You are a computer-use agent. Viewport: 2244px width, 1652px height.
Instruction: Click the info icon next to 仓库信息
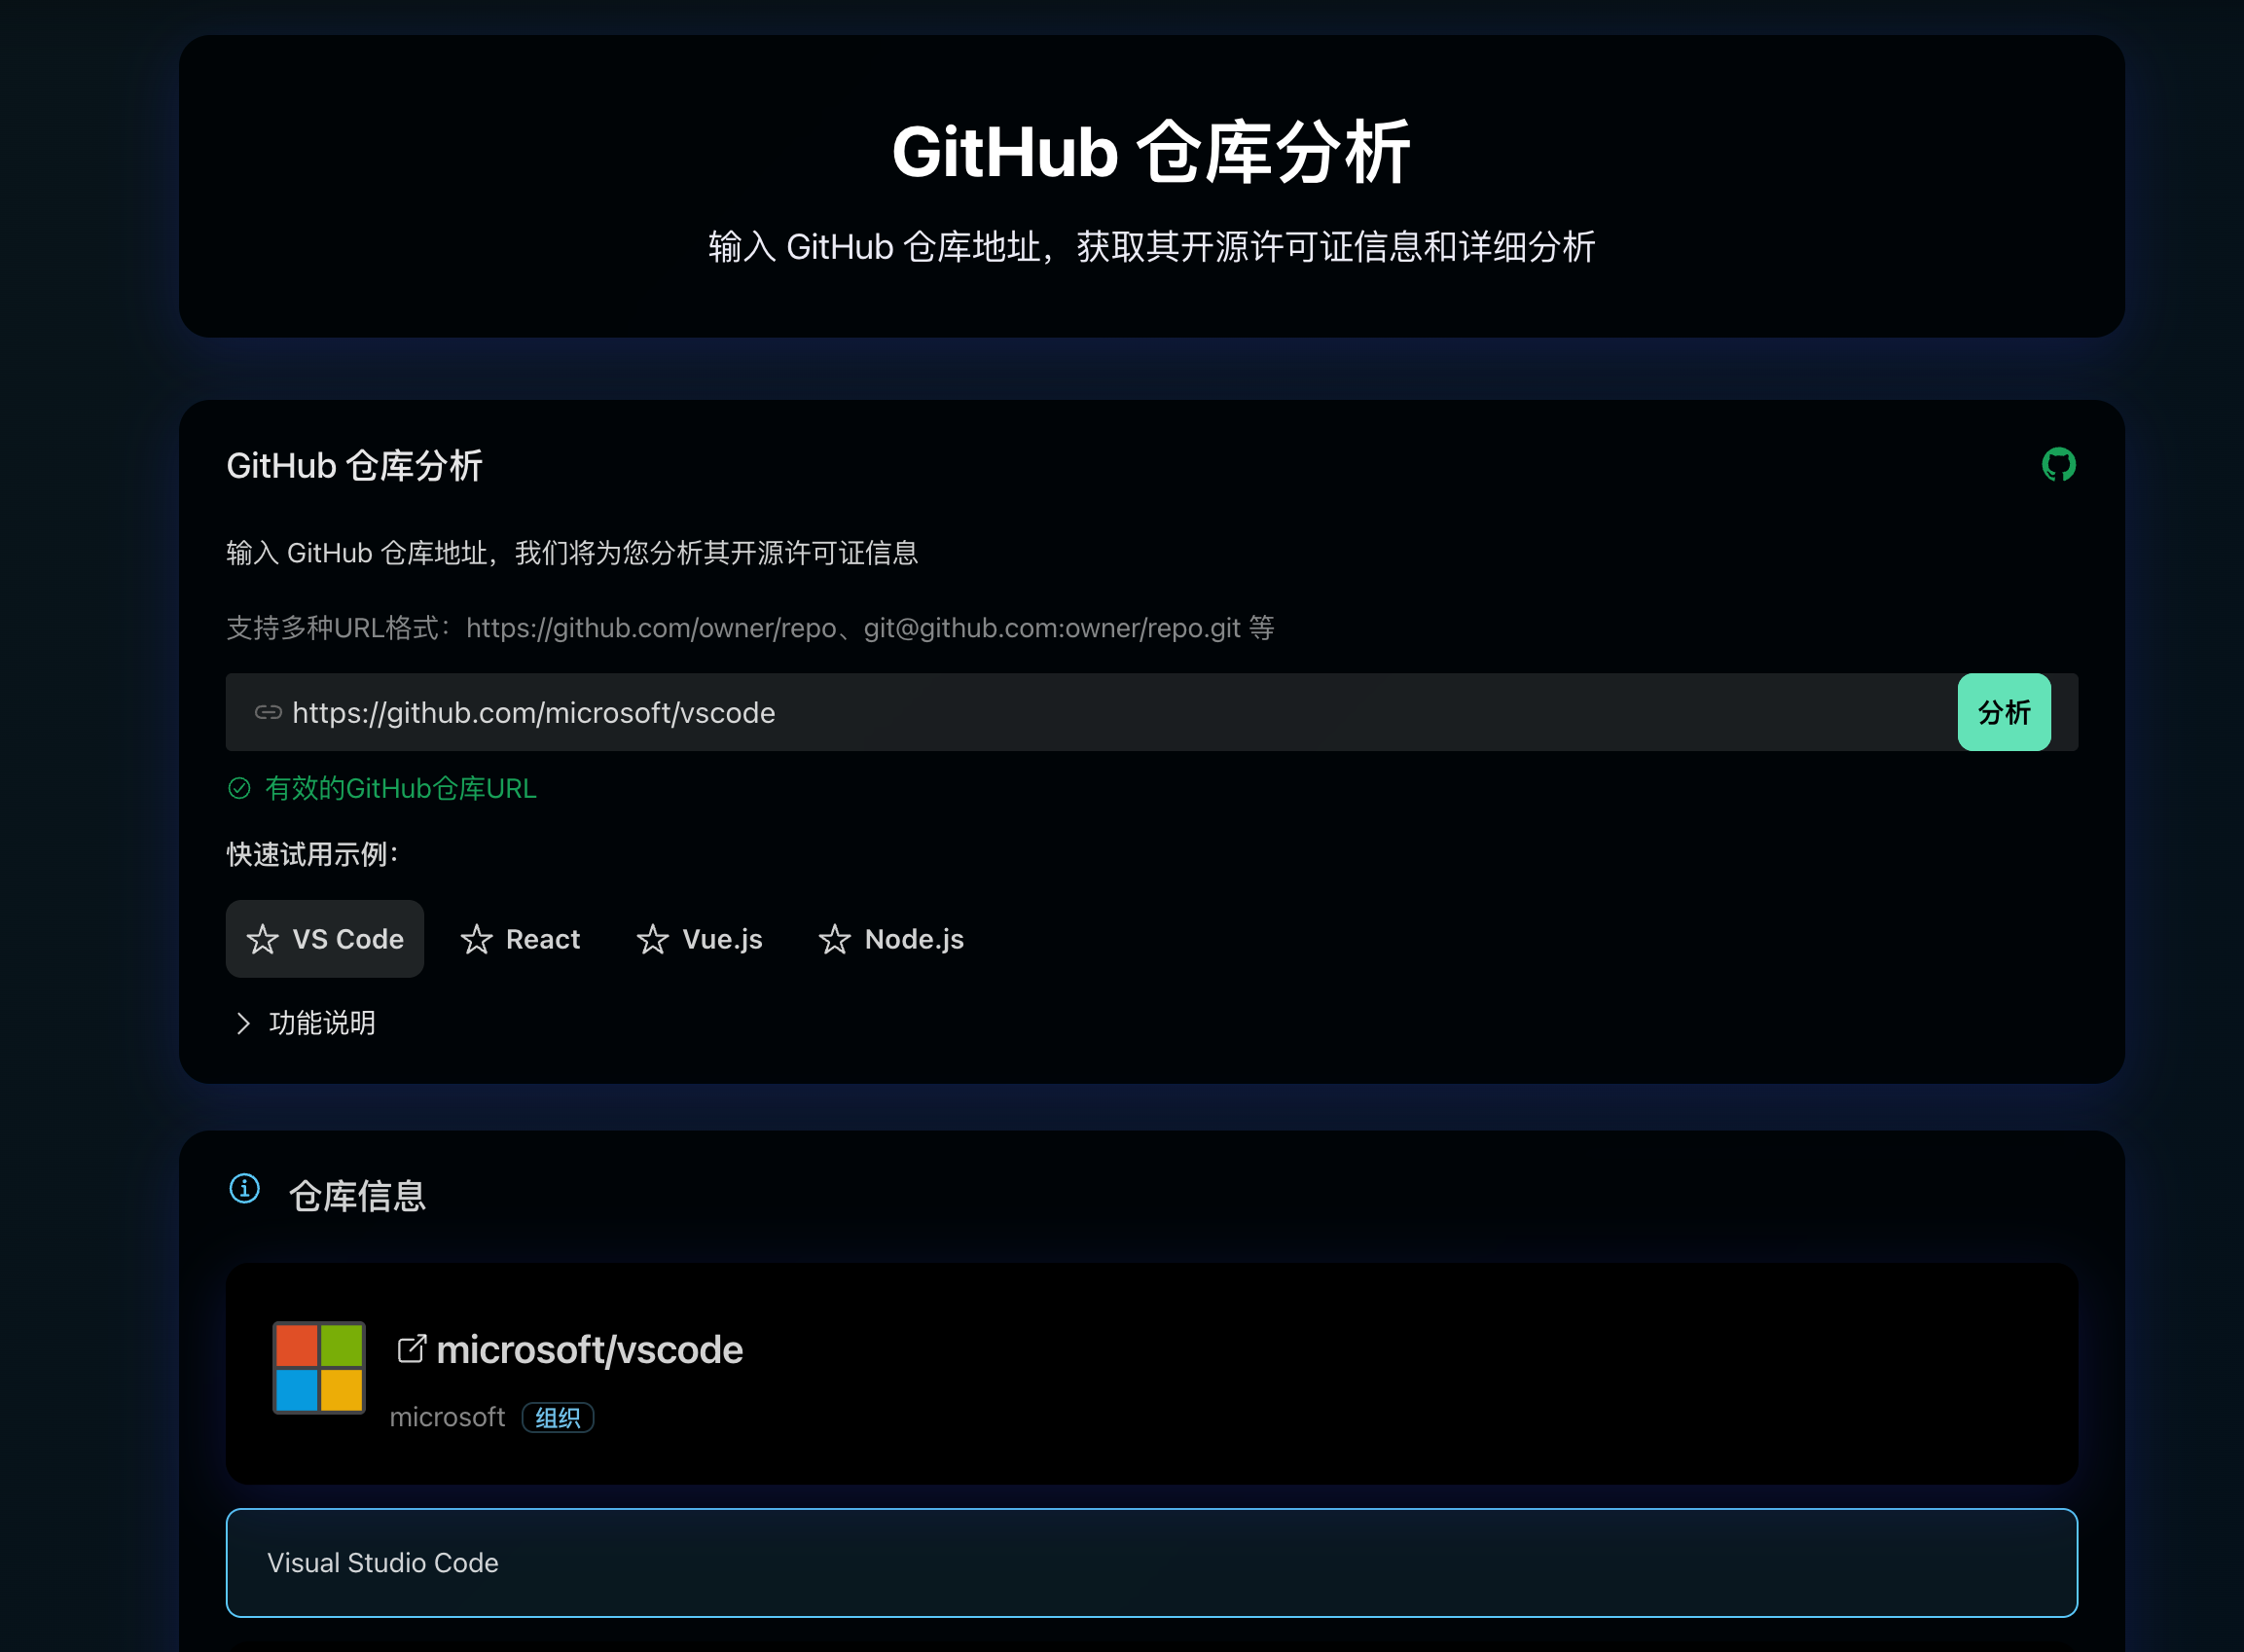click(244, 1188)
